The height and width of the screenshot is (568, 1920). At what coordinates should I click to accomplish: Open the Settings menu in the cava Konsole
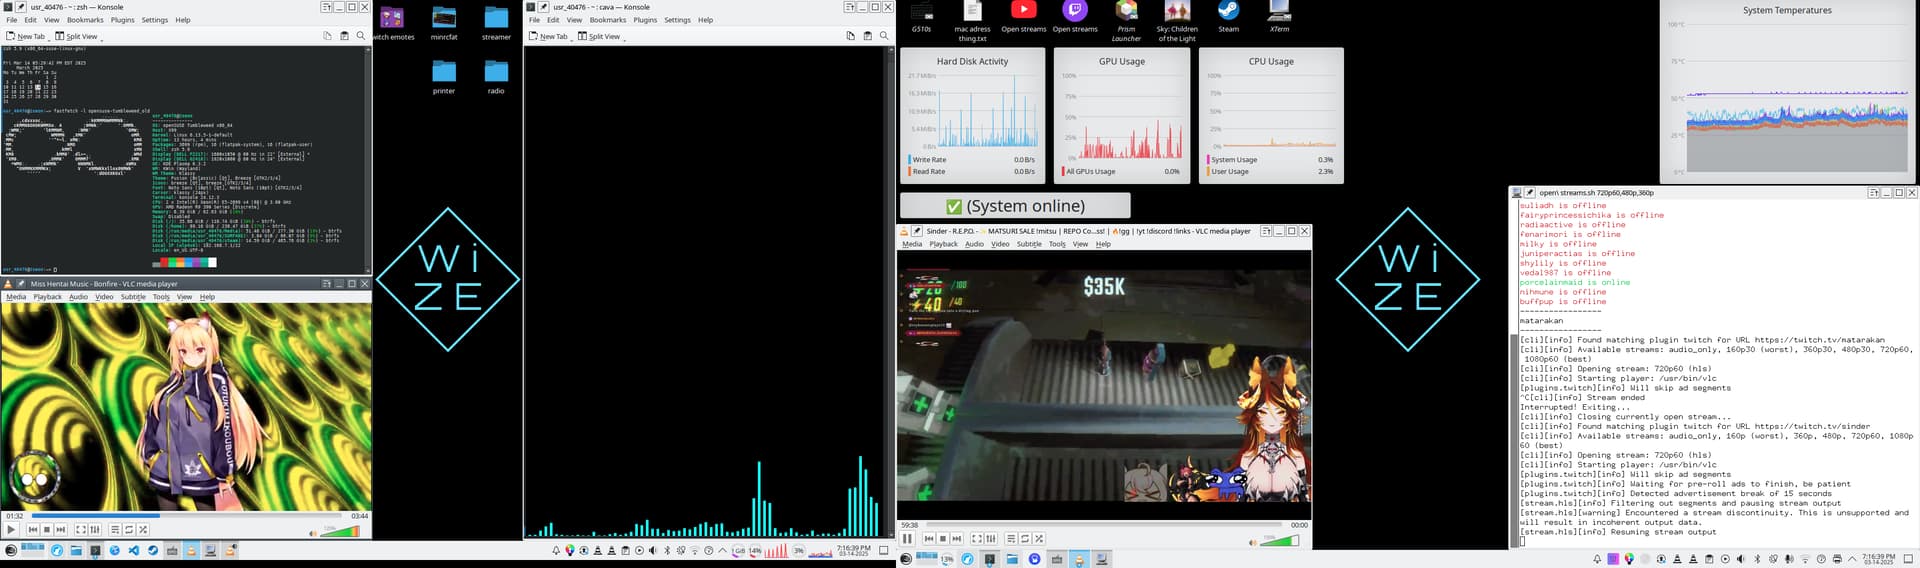pyautogui.click(x=677, y=20)
